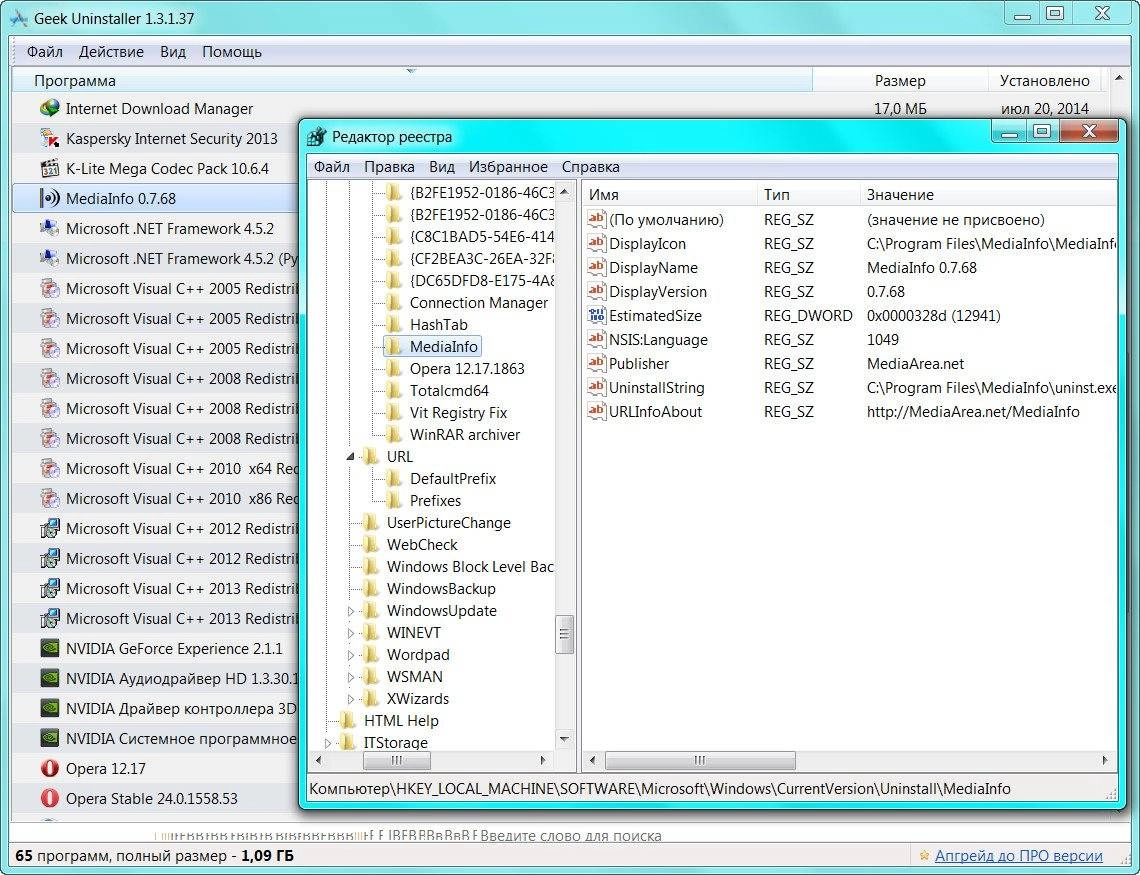Click the MediaInfo 0.7.68 program icon
Screen dimensions: 1140x875
pyautogui.click(x=49, y=198)
